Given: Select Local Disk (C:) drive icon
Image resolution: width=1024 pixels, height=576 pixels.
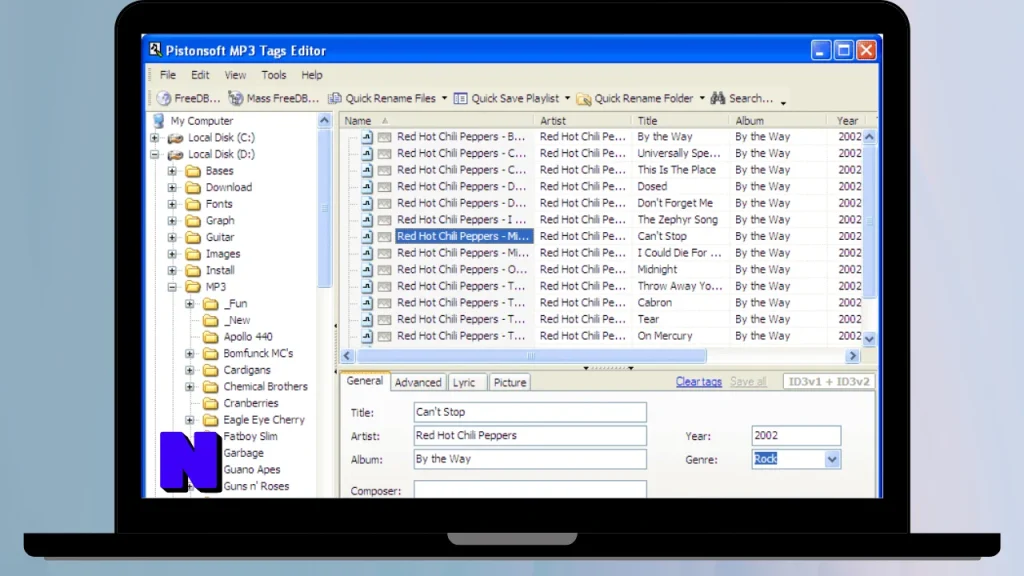Looking at the screenshot, I should pos(175,138).
